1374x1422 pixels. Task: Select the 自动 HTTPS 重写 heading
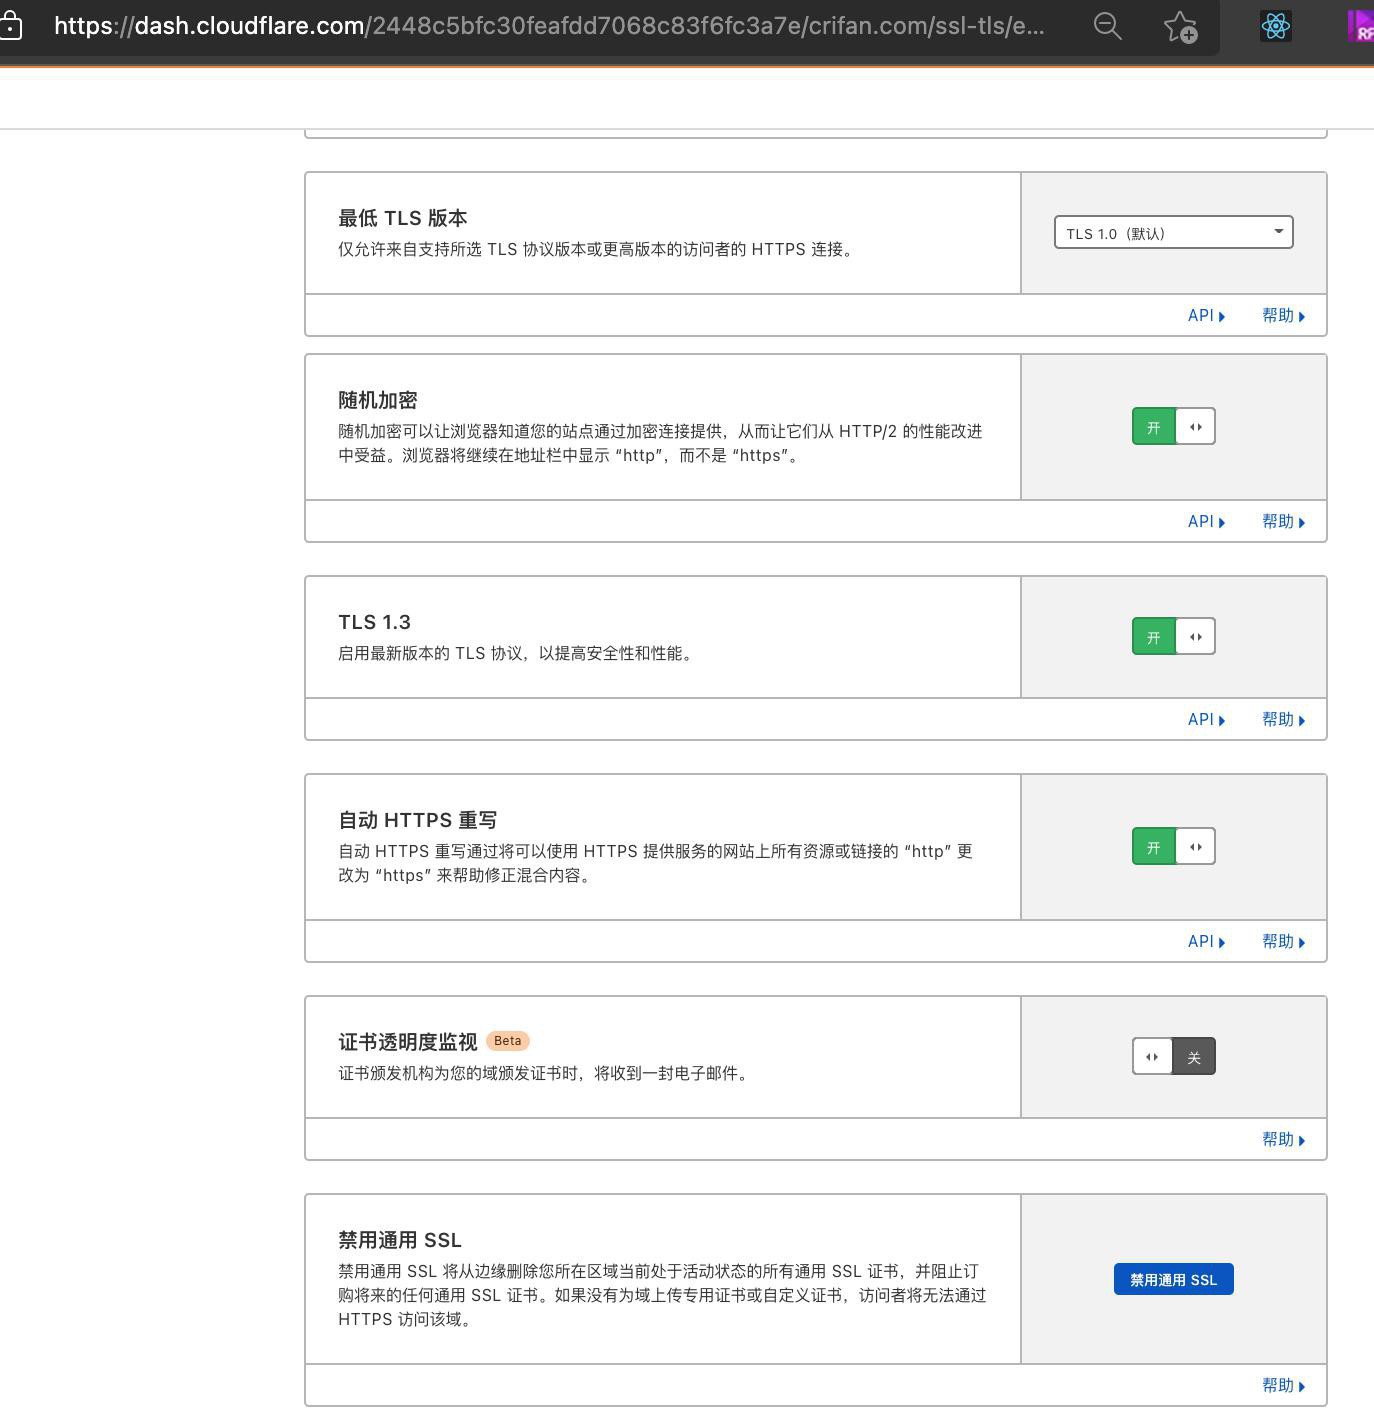[417, 820]
